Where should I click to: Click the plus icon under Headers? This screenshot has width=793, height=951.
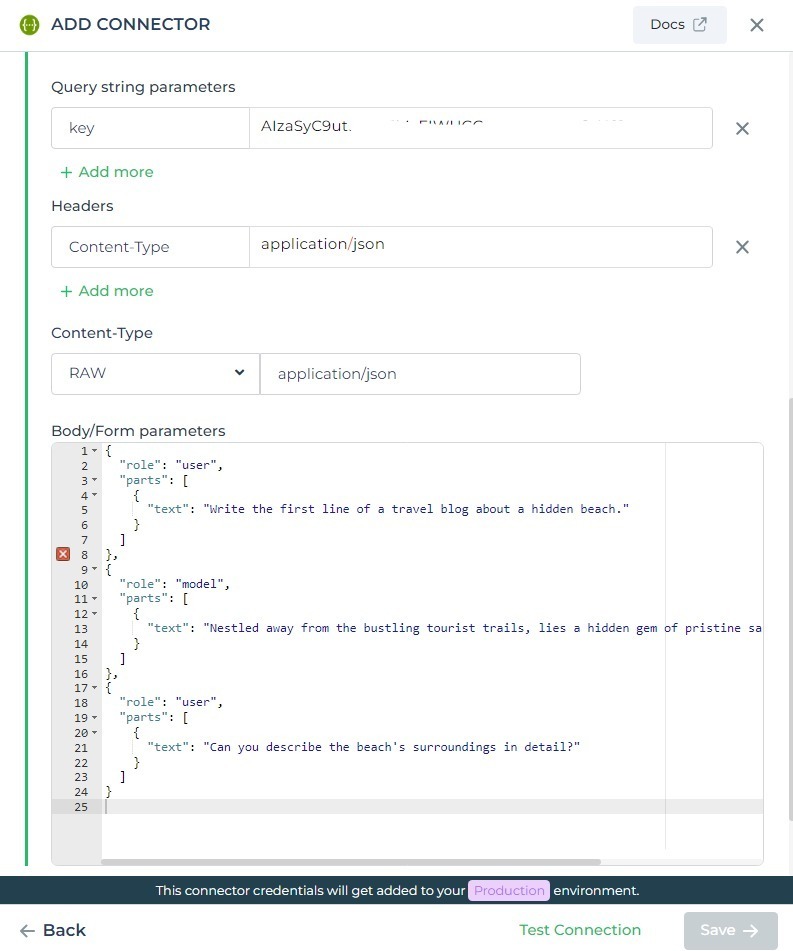coord(66,291)
